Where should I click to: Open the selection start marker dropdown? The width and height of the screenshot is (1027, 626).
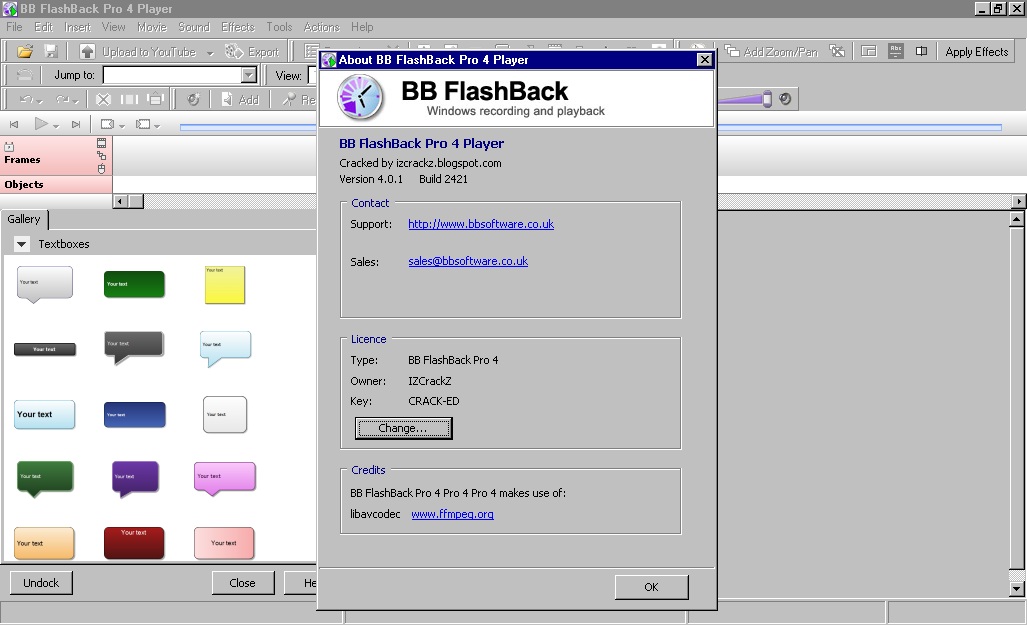[122, 126]
